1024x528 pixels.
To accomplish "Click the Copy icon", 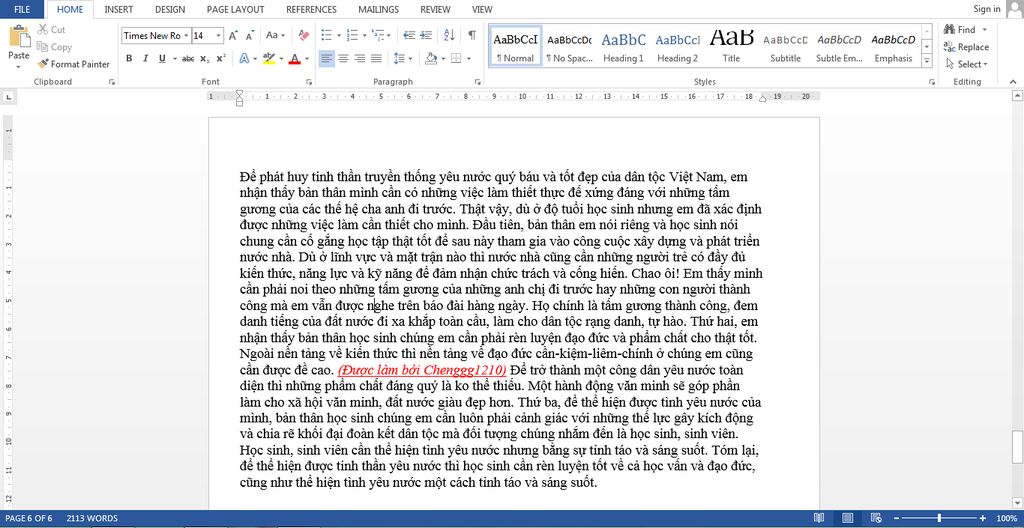I will (x=43, y=46).
